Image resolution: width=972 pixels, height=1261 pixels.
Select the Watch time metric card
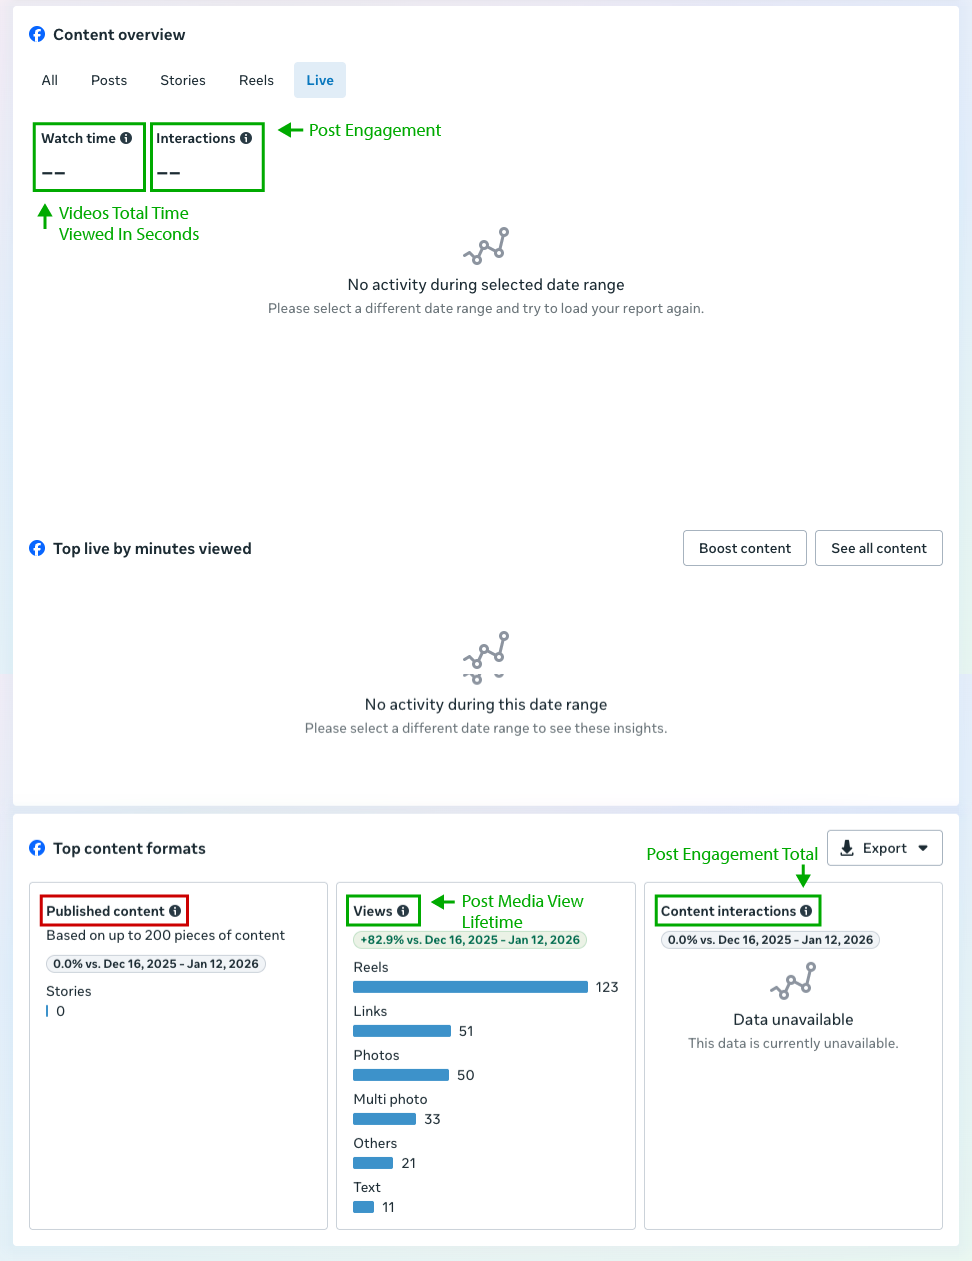[x=89, y=157]
